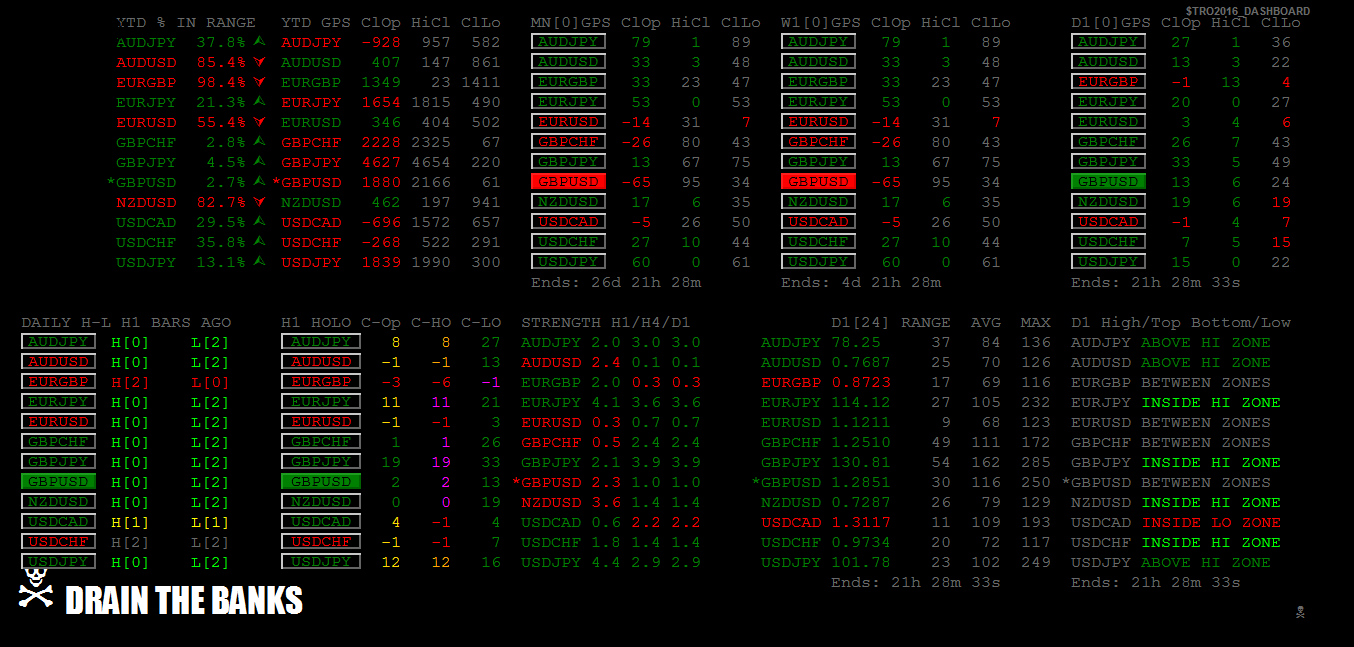Click the red down arrow beside NZDUSD 82.7%

click(260, 202)
